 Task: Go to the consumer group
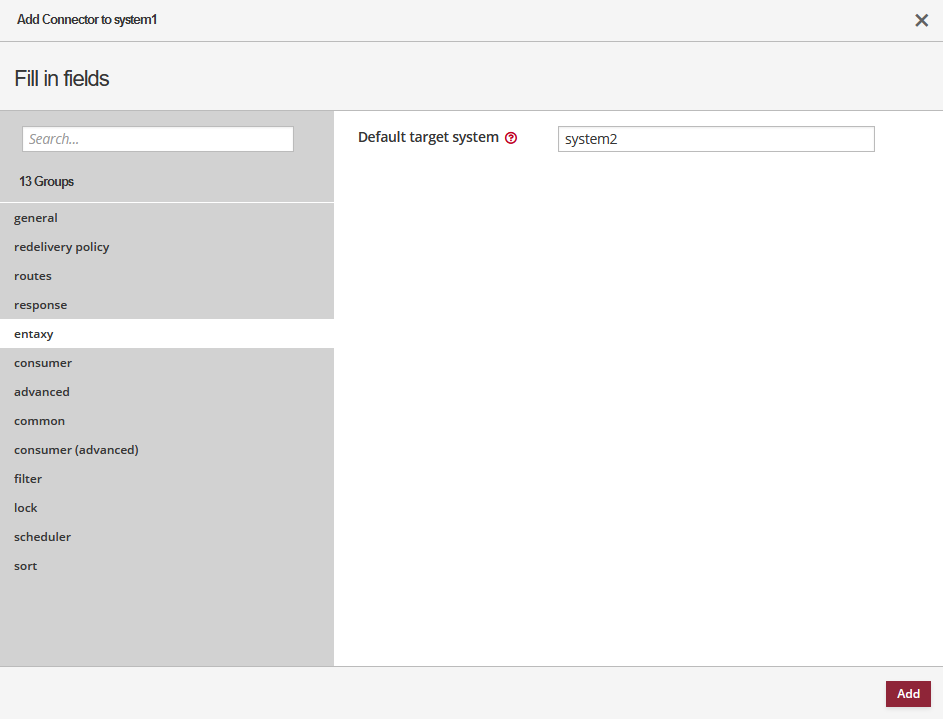(x=43, y=363)
